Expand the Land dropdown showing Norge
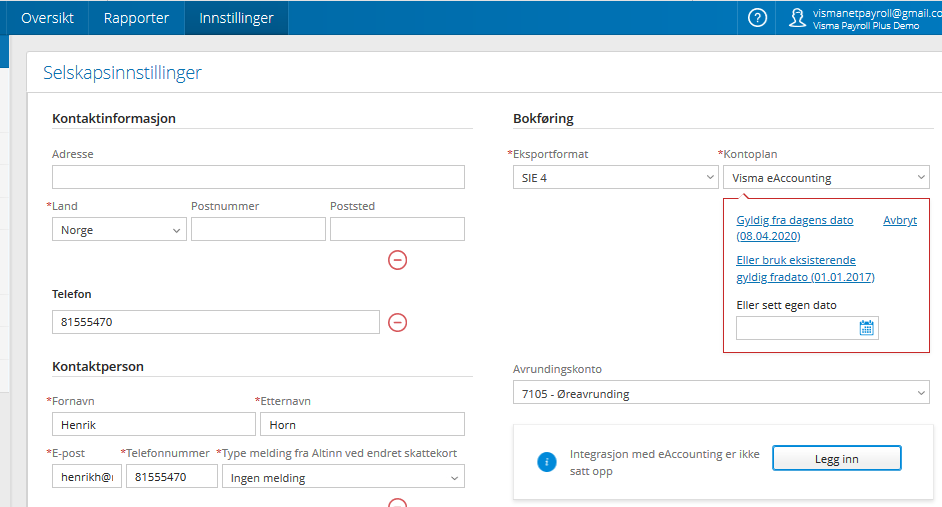The height and width of the screenshot is (507, 942). (119, 230)
